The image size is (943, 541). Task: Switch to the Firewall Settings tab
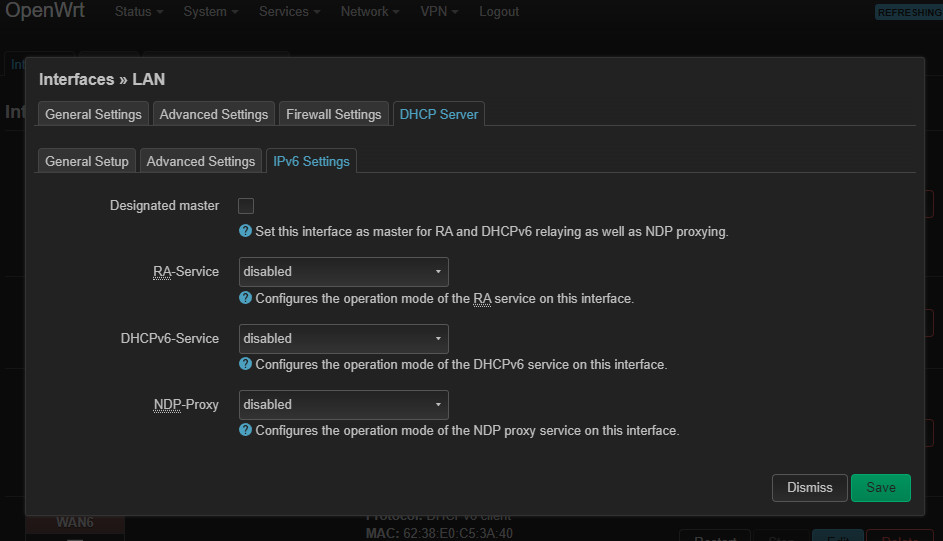[333, 114]
